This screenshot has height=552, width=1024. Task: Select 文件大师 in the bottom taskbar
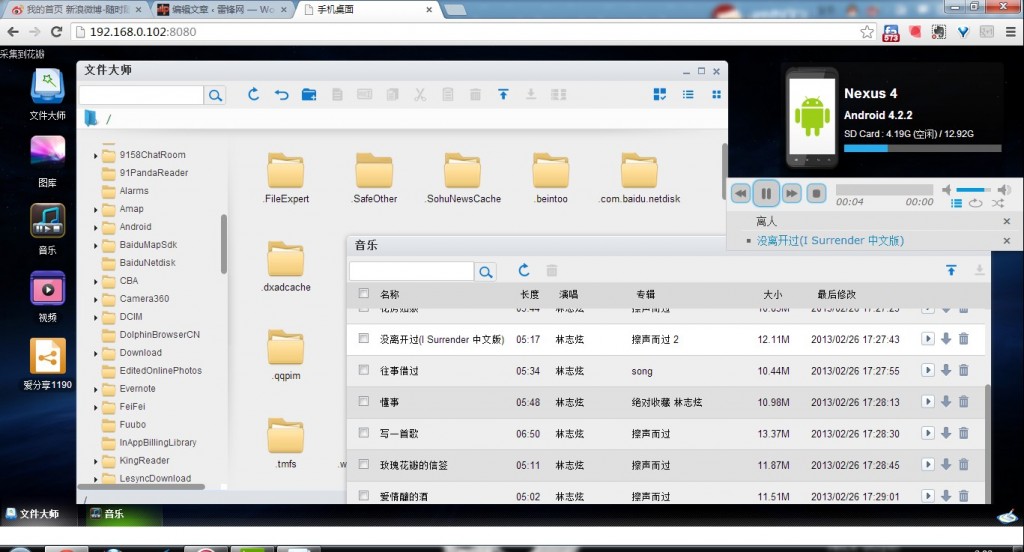(x=33, y=514)
